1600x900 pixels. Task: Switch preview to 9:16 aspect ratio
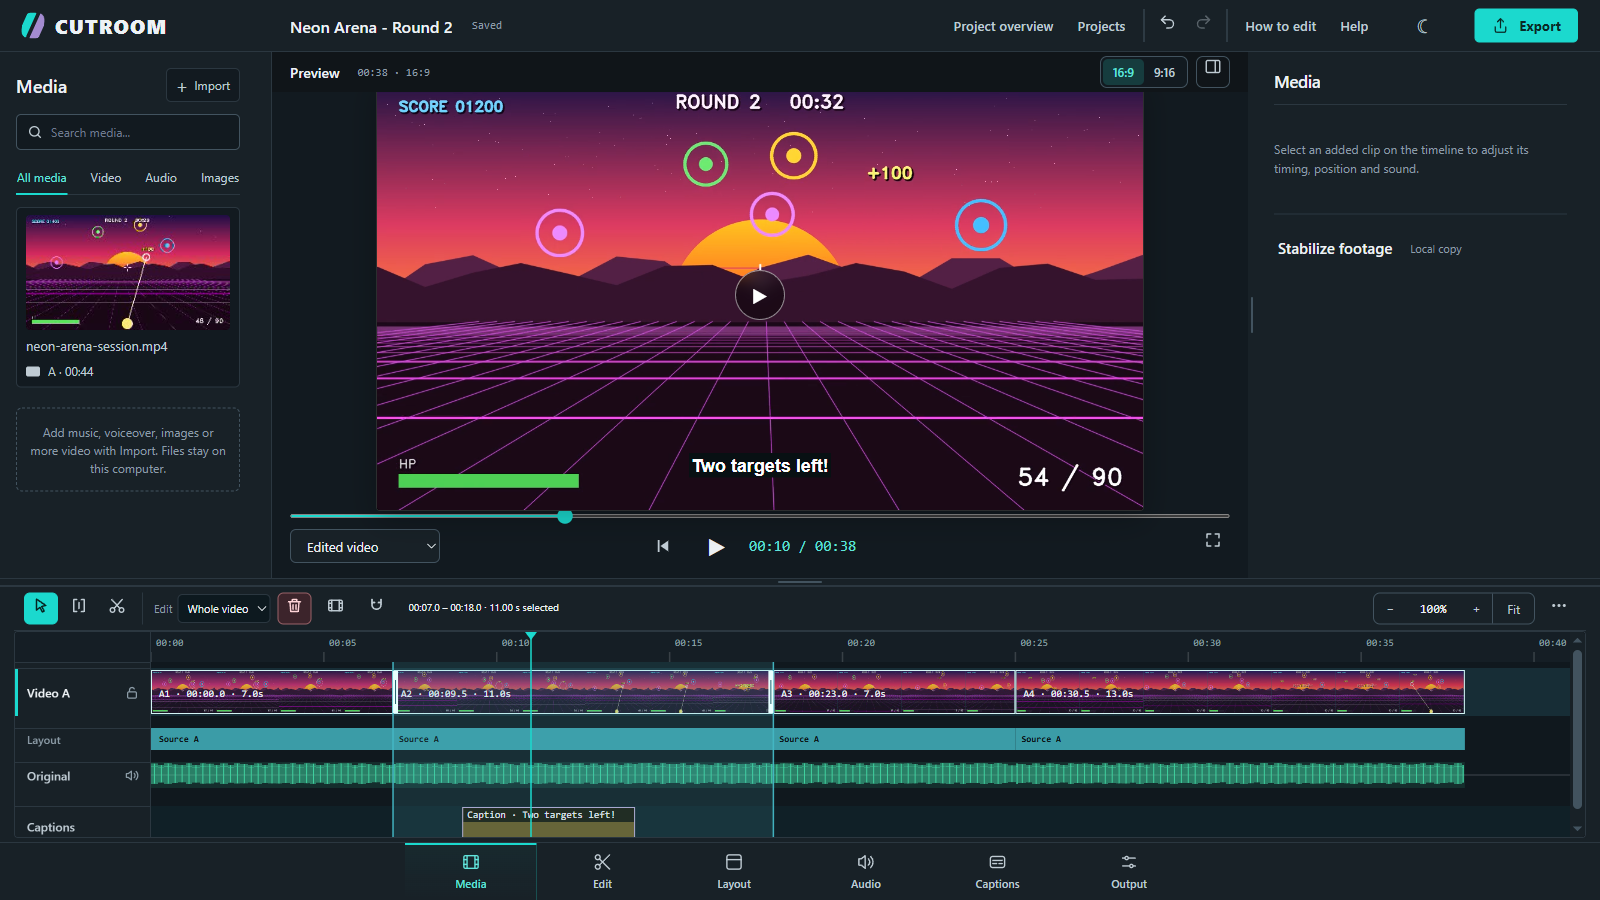pyautogui.click(x=1164, y=72)
